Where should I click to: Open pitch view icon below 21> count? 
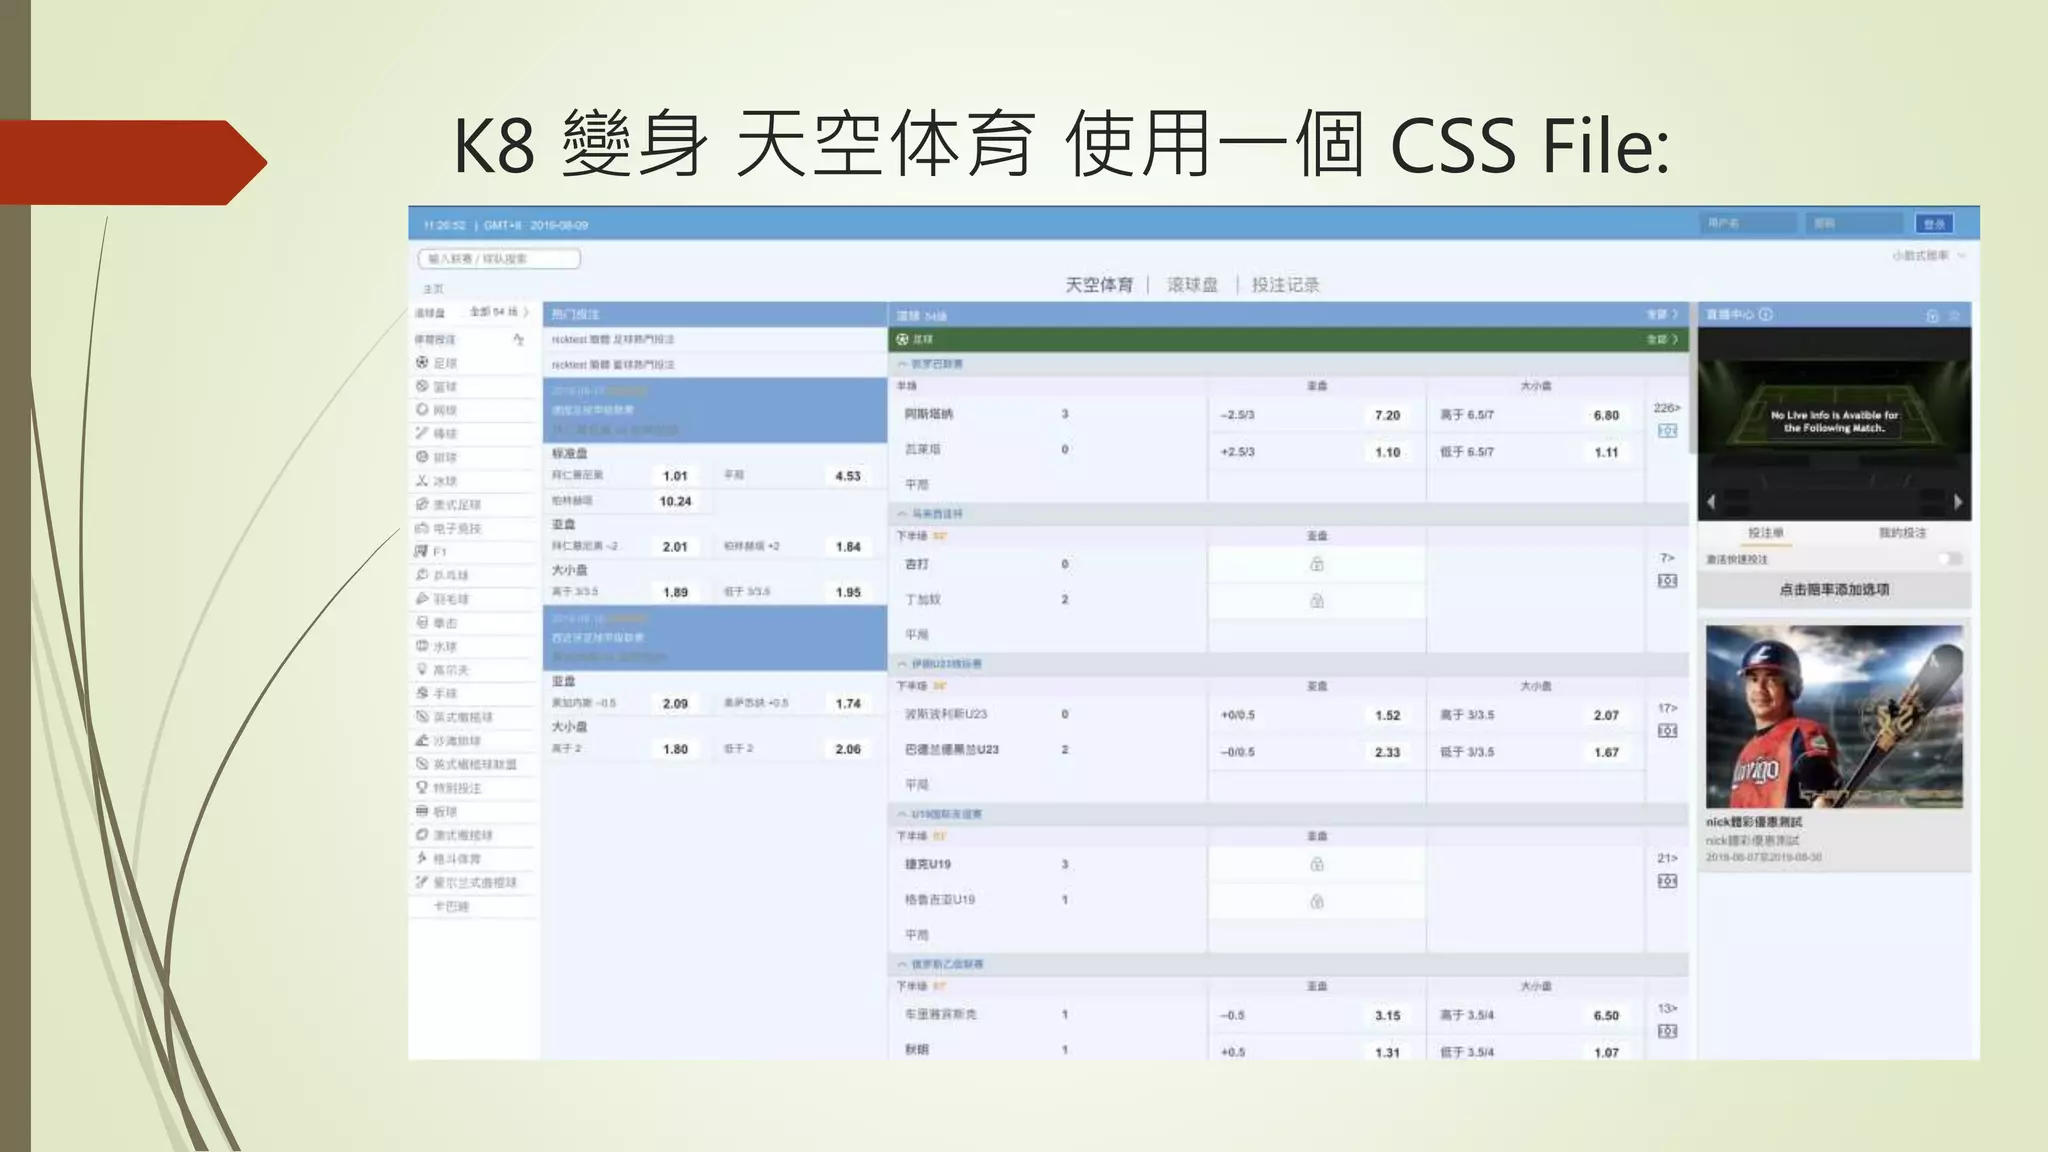tap(1667, 881)
